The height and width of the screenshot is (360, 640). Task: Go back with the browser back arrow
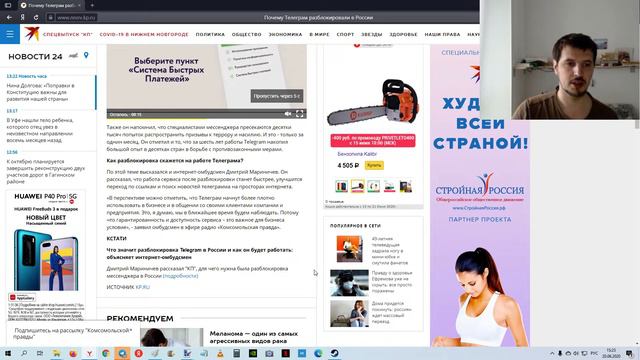tap(9, 18)
